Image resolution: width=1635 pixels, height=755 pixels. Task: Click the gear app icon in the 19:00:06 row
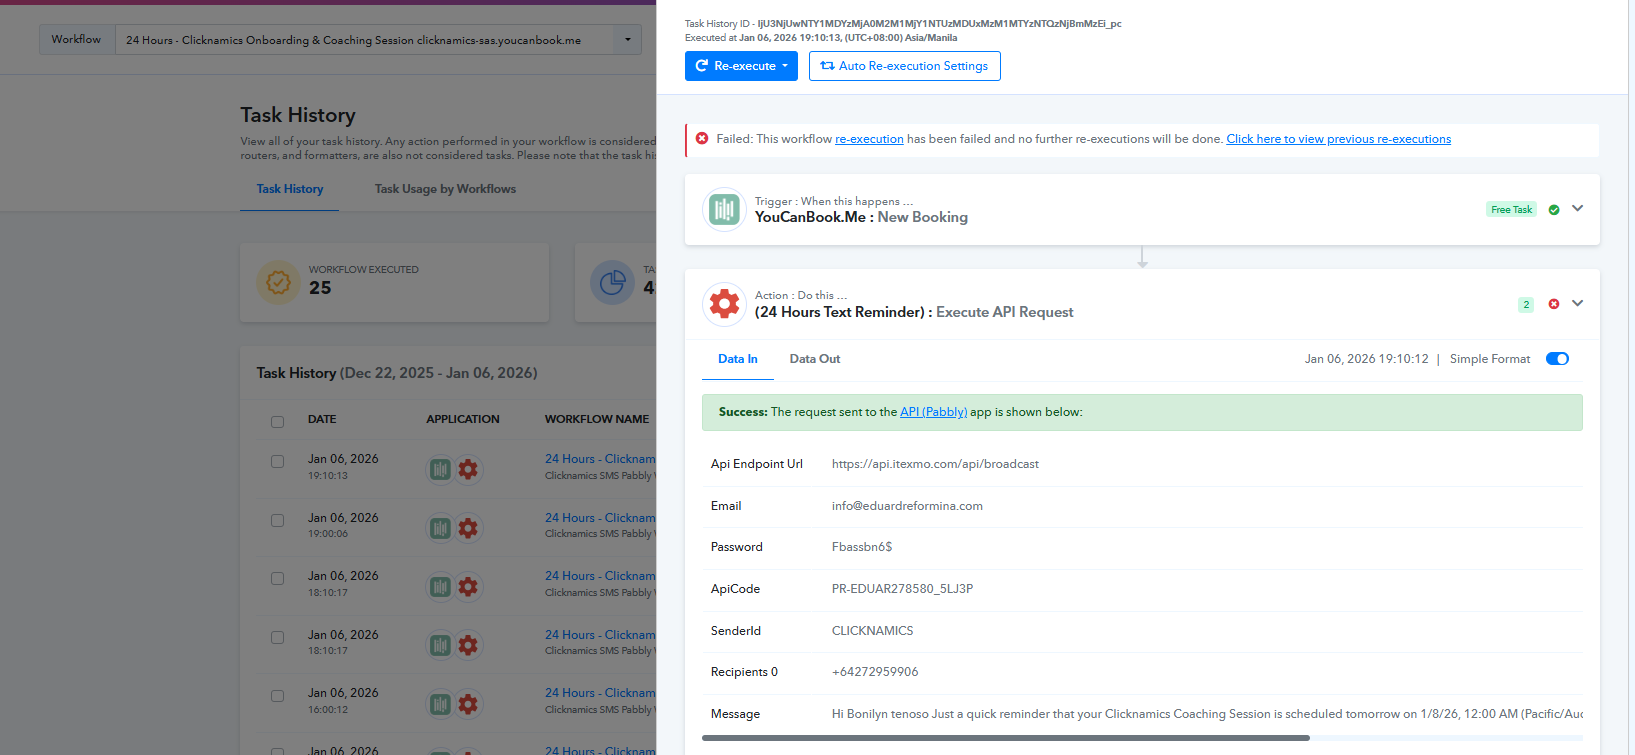point(468,528)
